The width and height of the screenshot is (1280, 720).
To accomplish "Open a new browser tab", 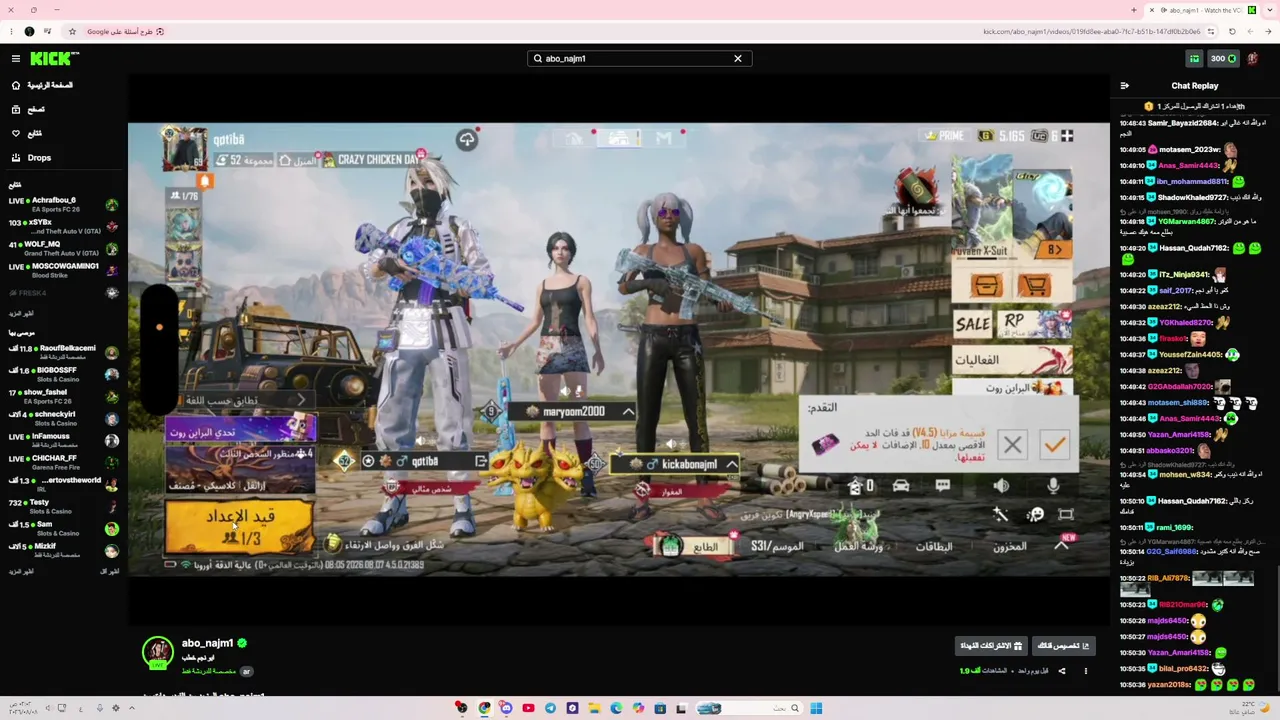I will (x=1133, y=10).
